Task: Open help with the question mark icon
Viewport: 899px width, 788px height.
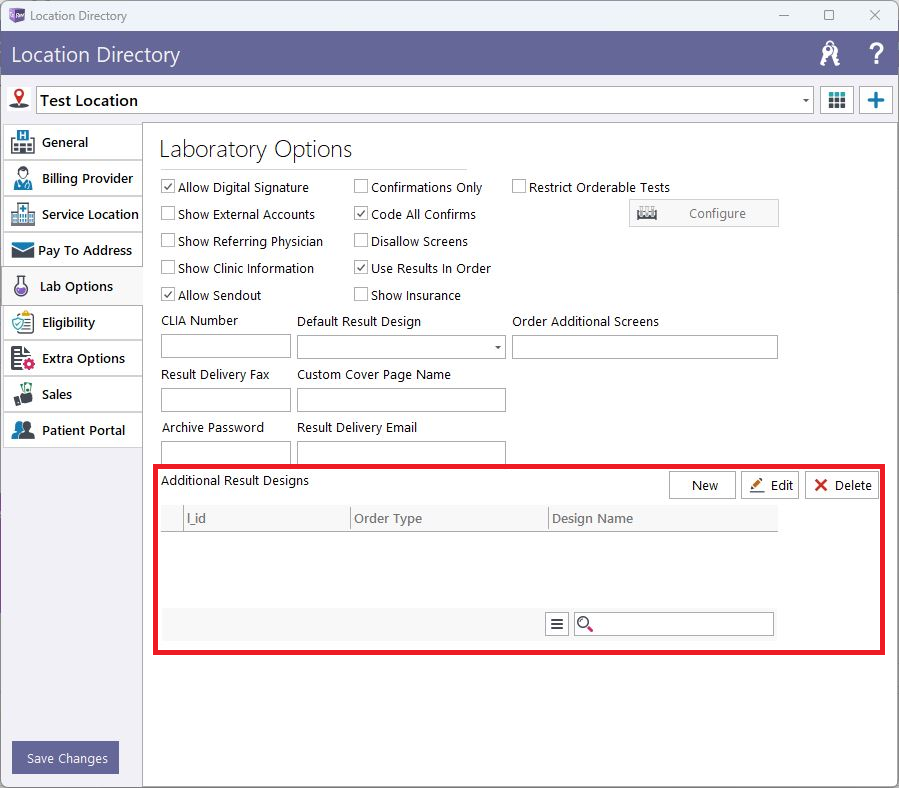Action: (x=875, y=54)
